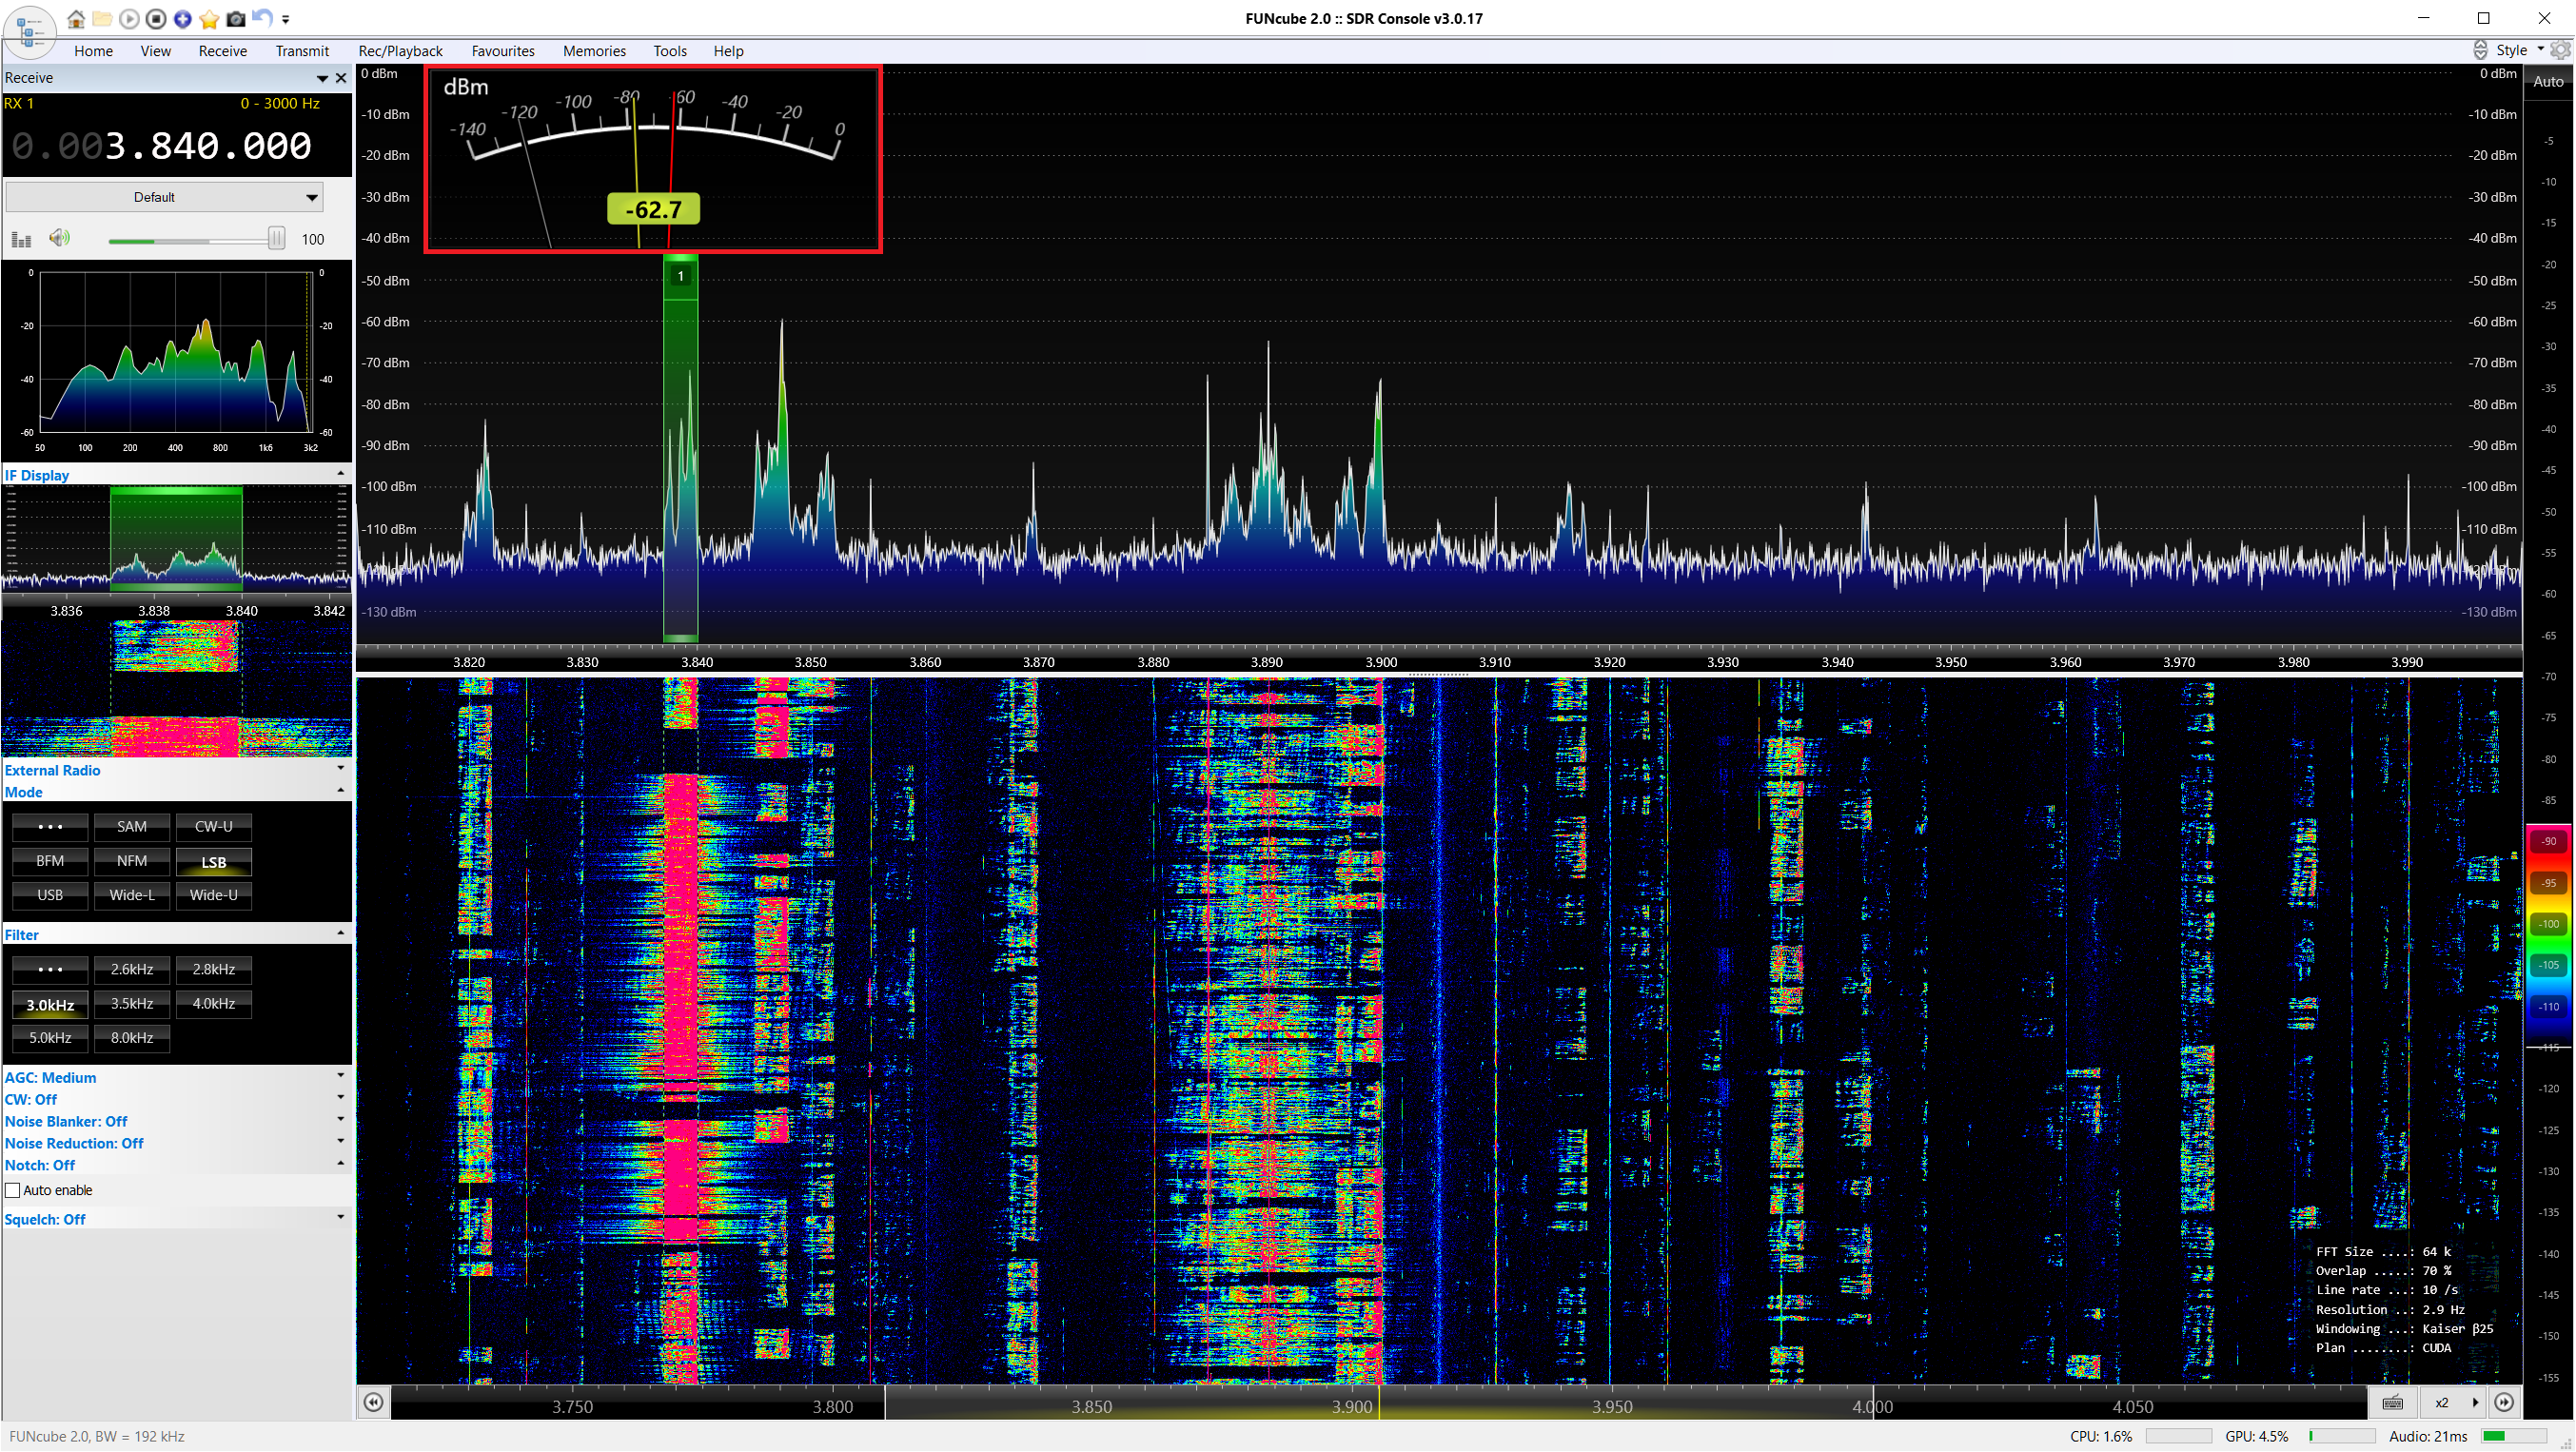This screenshot has height=1452, width=2576.
Task: Take a snapshot with the camera icon
Action: [x=236, y=19]
